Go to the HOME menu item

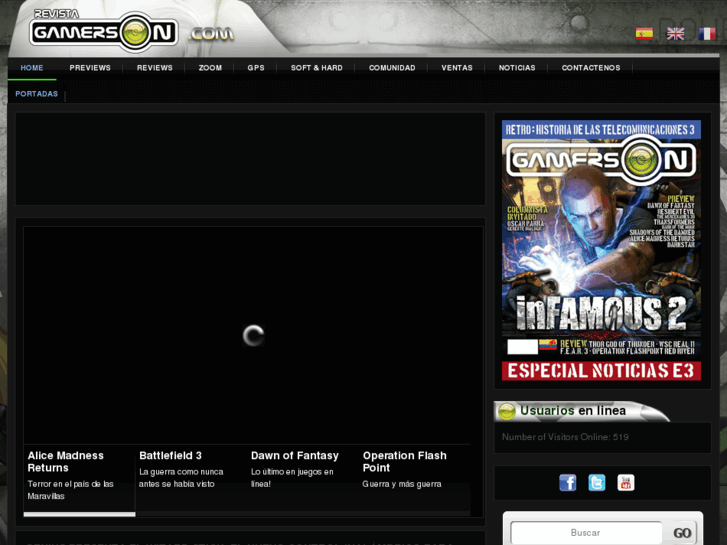(x=32, y=68)
